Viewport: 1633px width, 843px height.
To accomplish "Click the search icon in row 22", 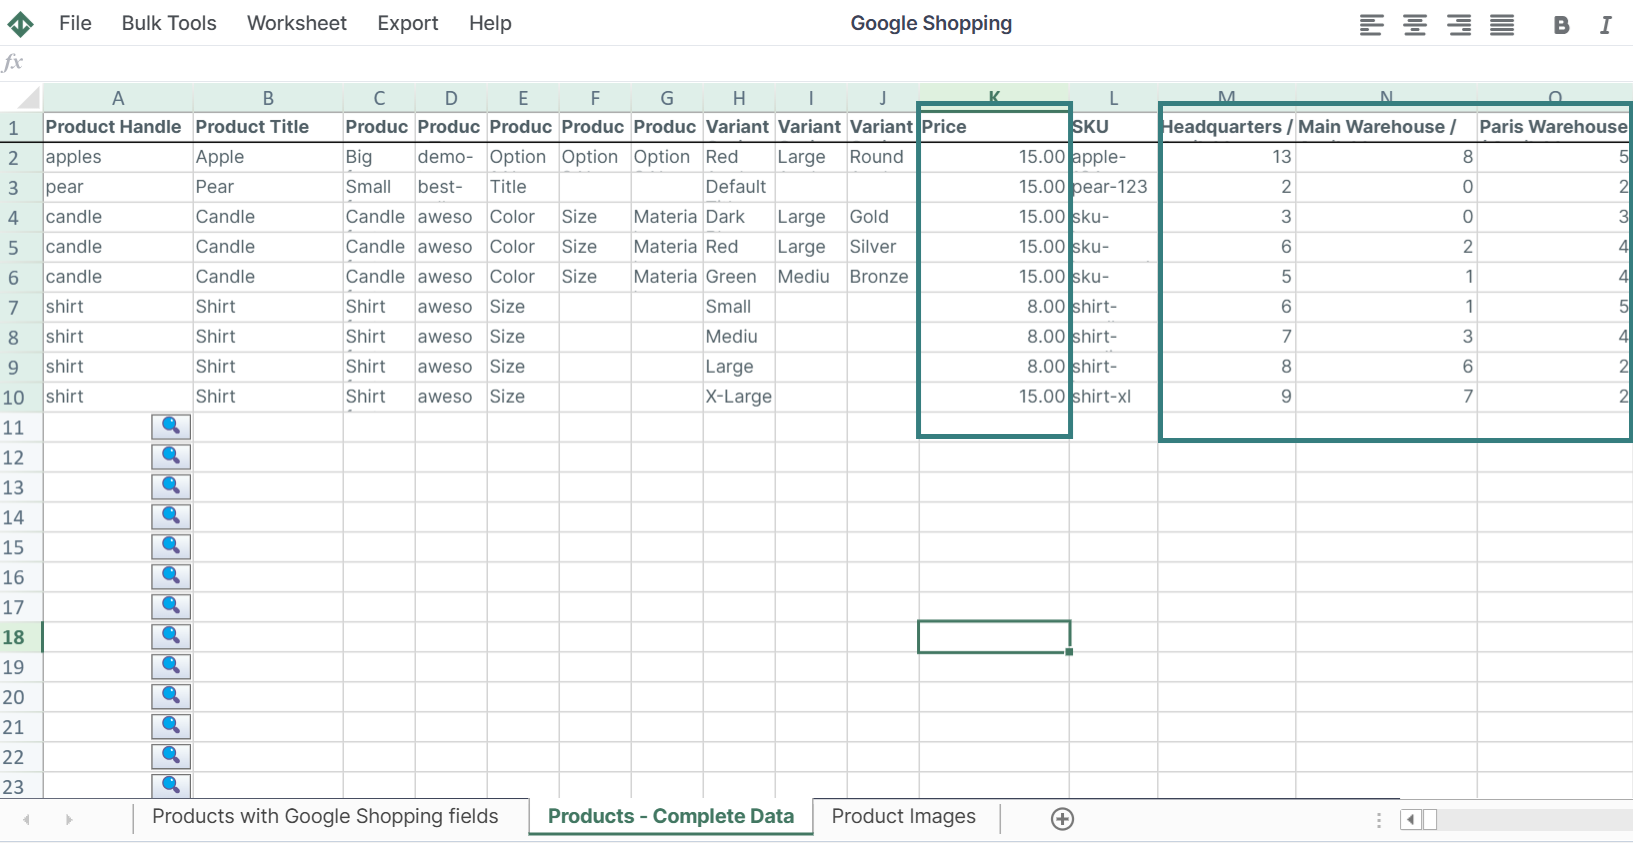I will [171, 757].
